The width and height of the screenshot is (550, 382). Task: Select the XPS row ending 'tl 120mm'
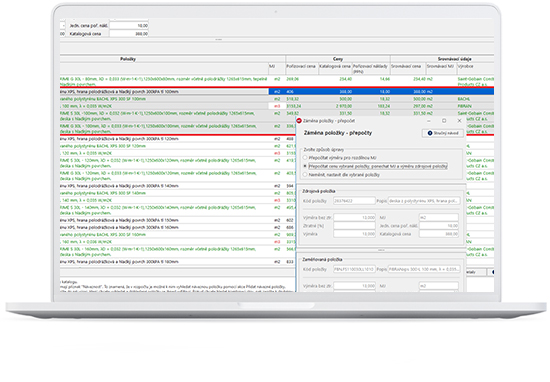tap(177, 139)
